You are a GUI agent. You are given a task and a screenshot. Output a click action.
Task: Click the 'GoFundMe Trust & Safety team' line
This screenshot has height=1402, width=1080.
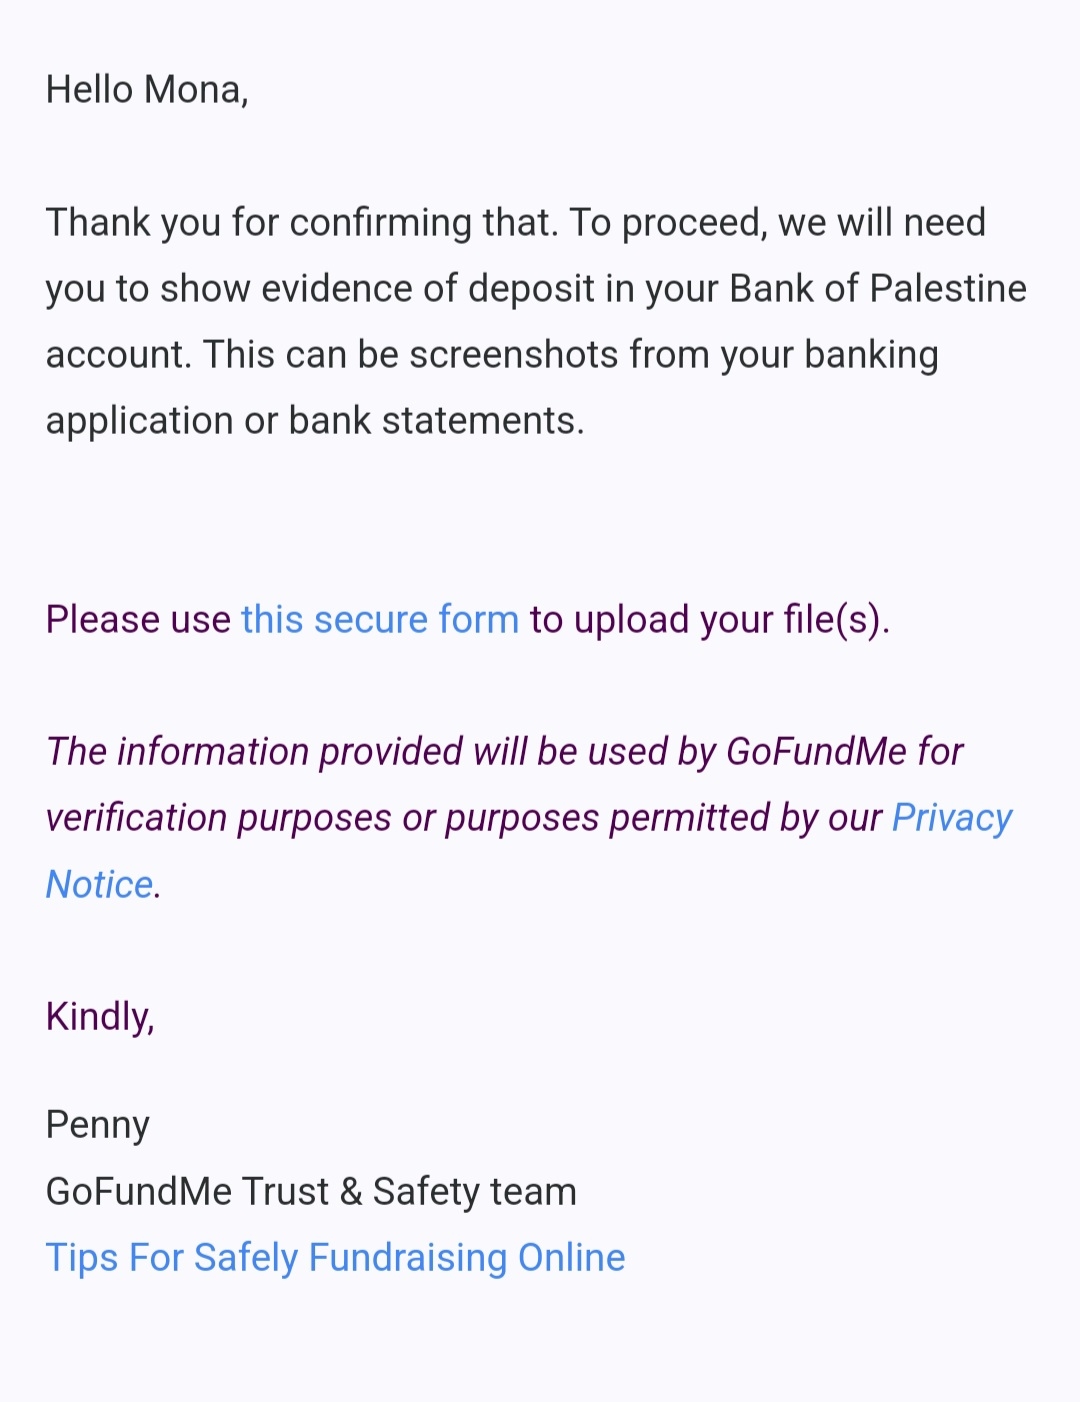pyautogui.click(x=311, y=1192)
